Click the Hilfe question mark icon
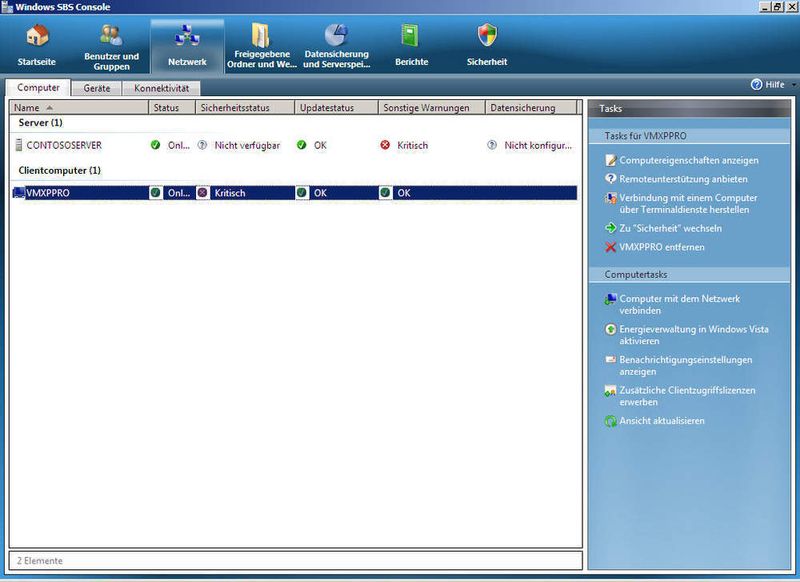The height and width of the screenshot is (582, 800). pos(756,85)
